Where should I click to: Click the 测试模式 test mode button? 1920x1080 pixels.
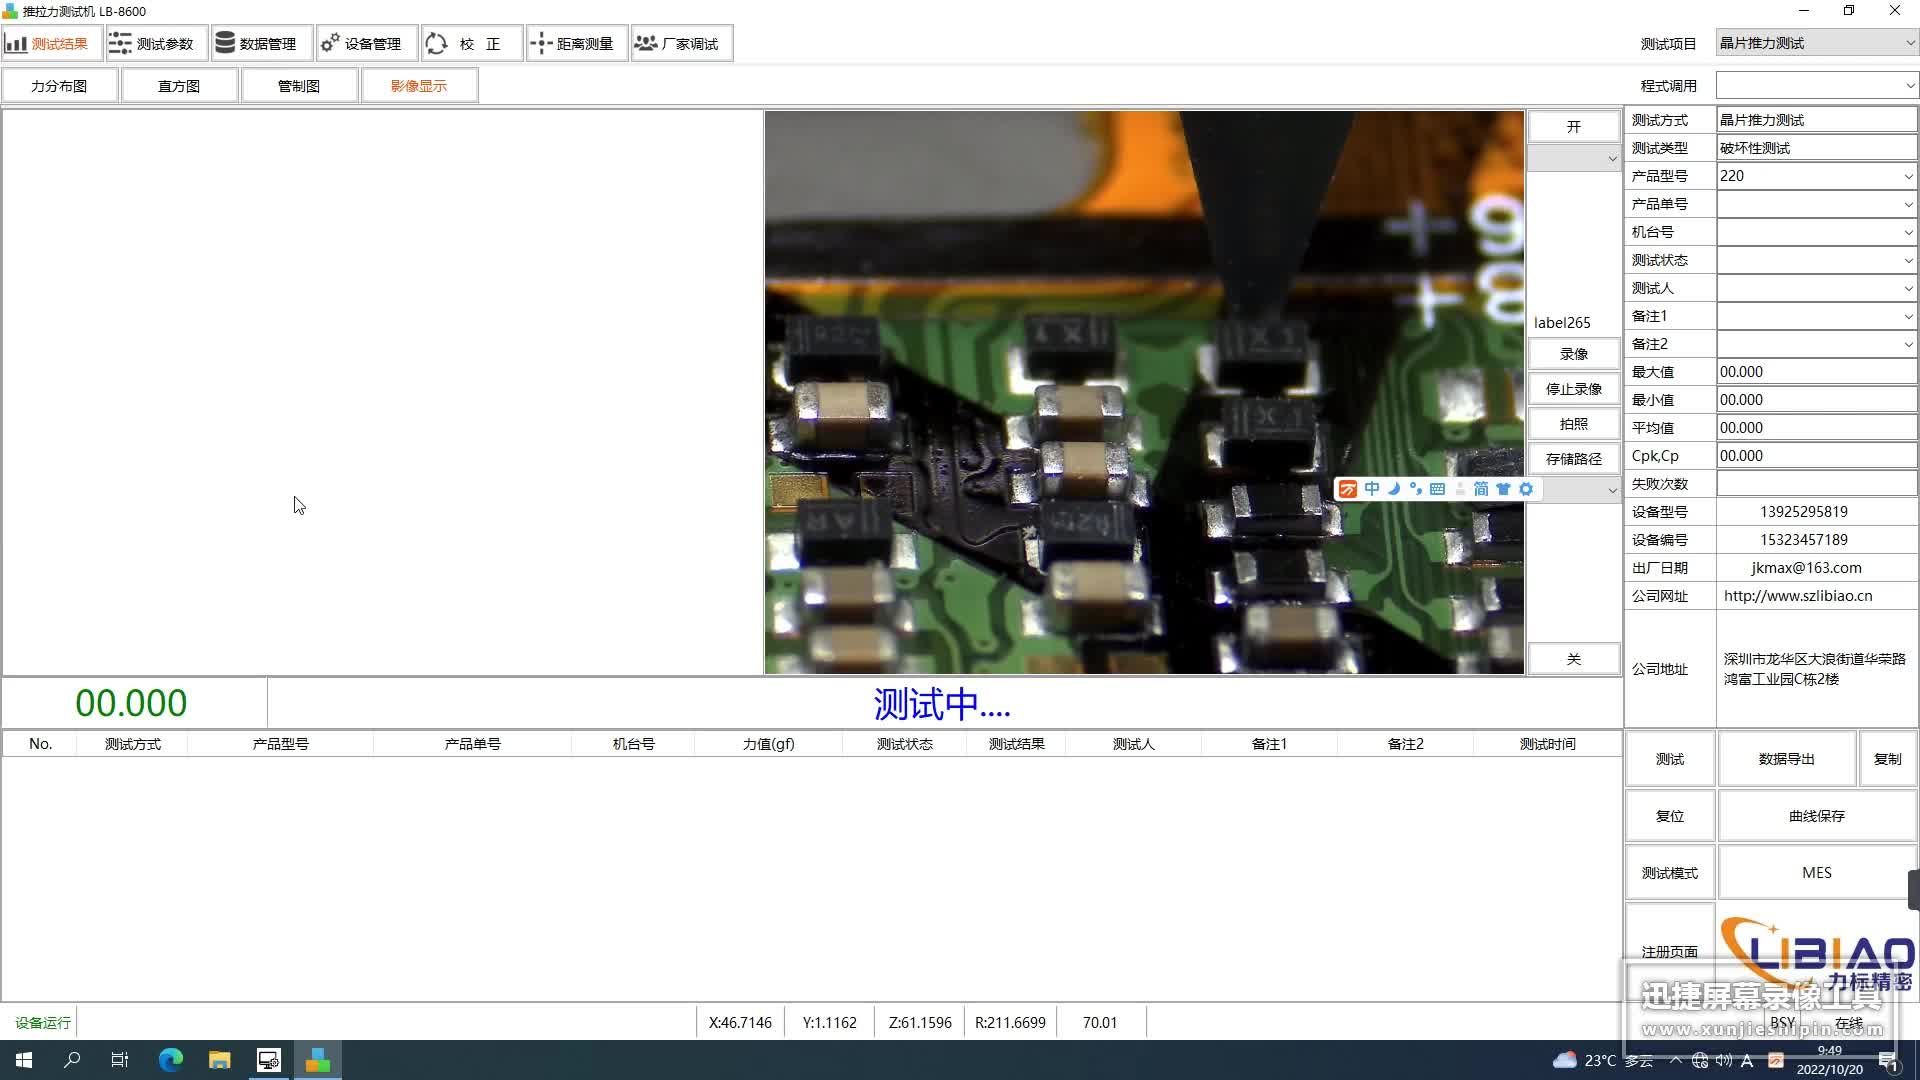(1670, 873)
